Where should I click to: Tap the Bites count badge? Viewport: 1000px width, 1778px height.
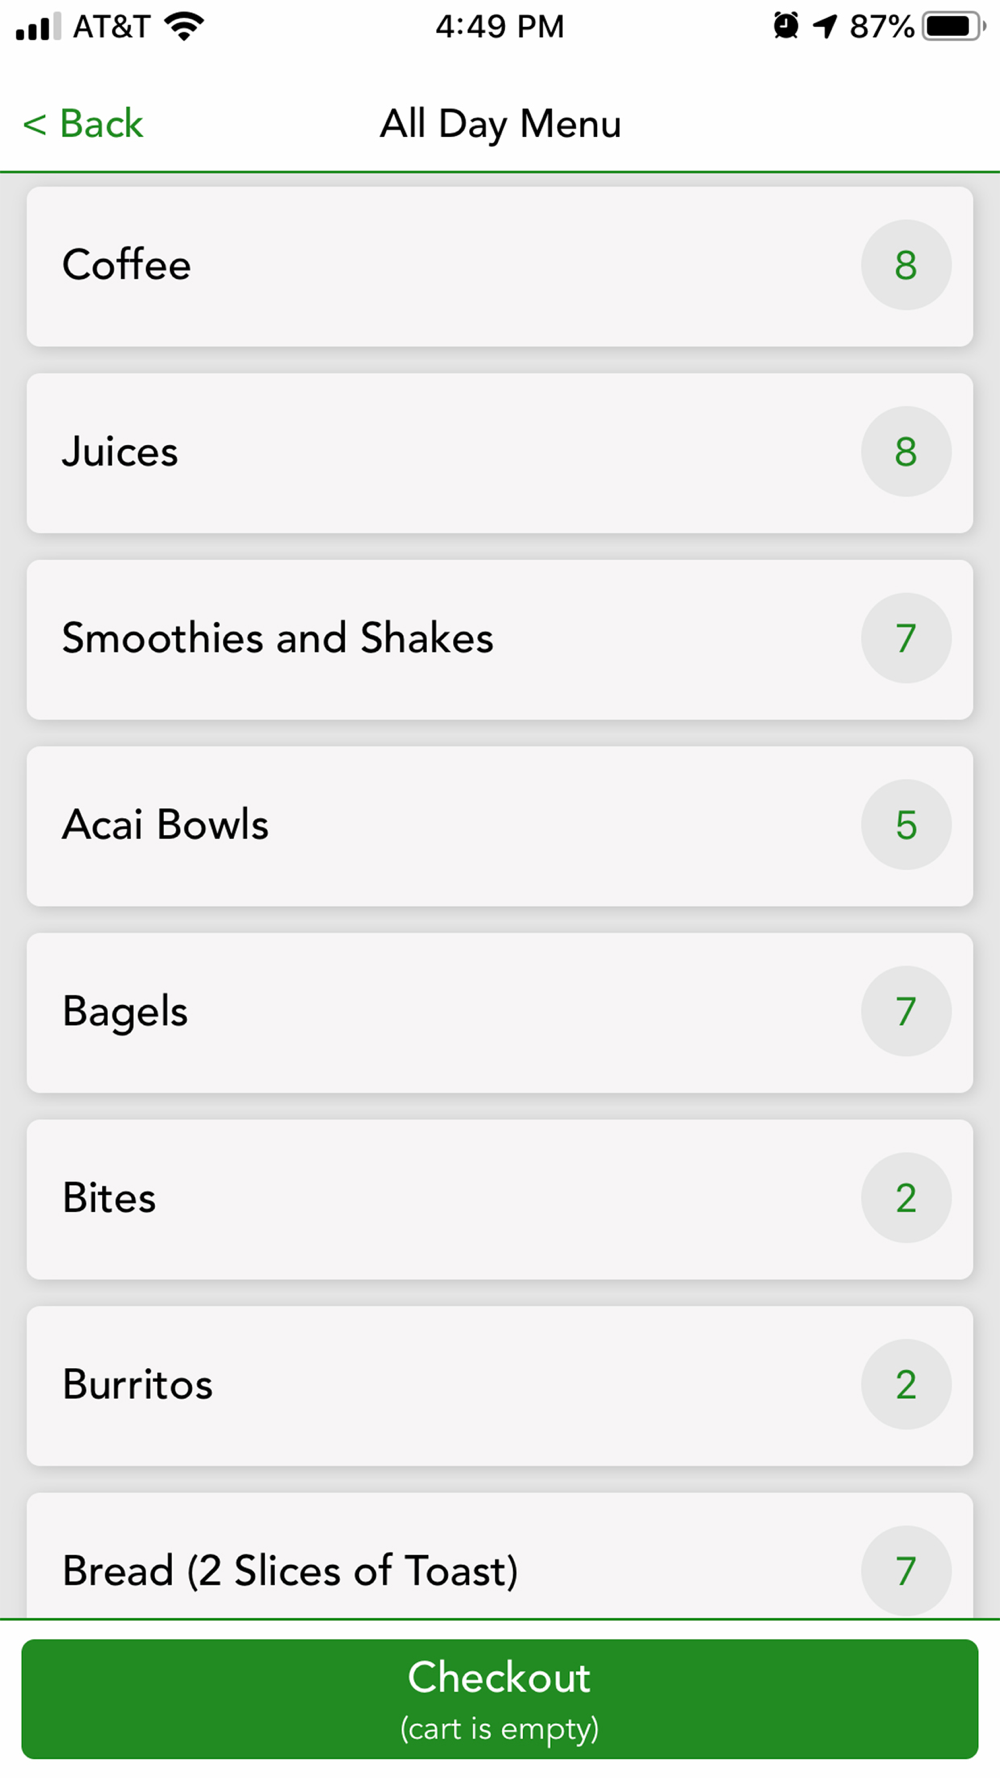(905, 1198)
